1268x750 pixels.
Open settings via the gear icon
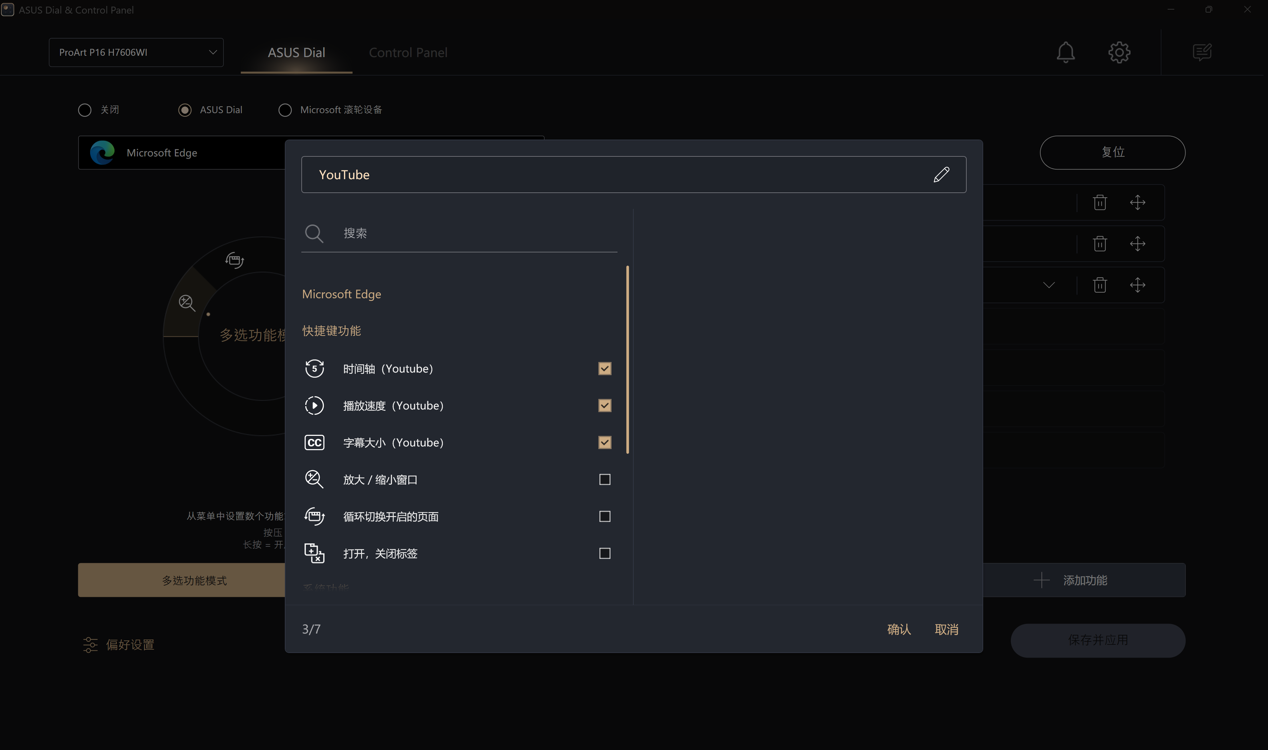(x=1119, y=52)
